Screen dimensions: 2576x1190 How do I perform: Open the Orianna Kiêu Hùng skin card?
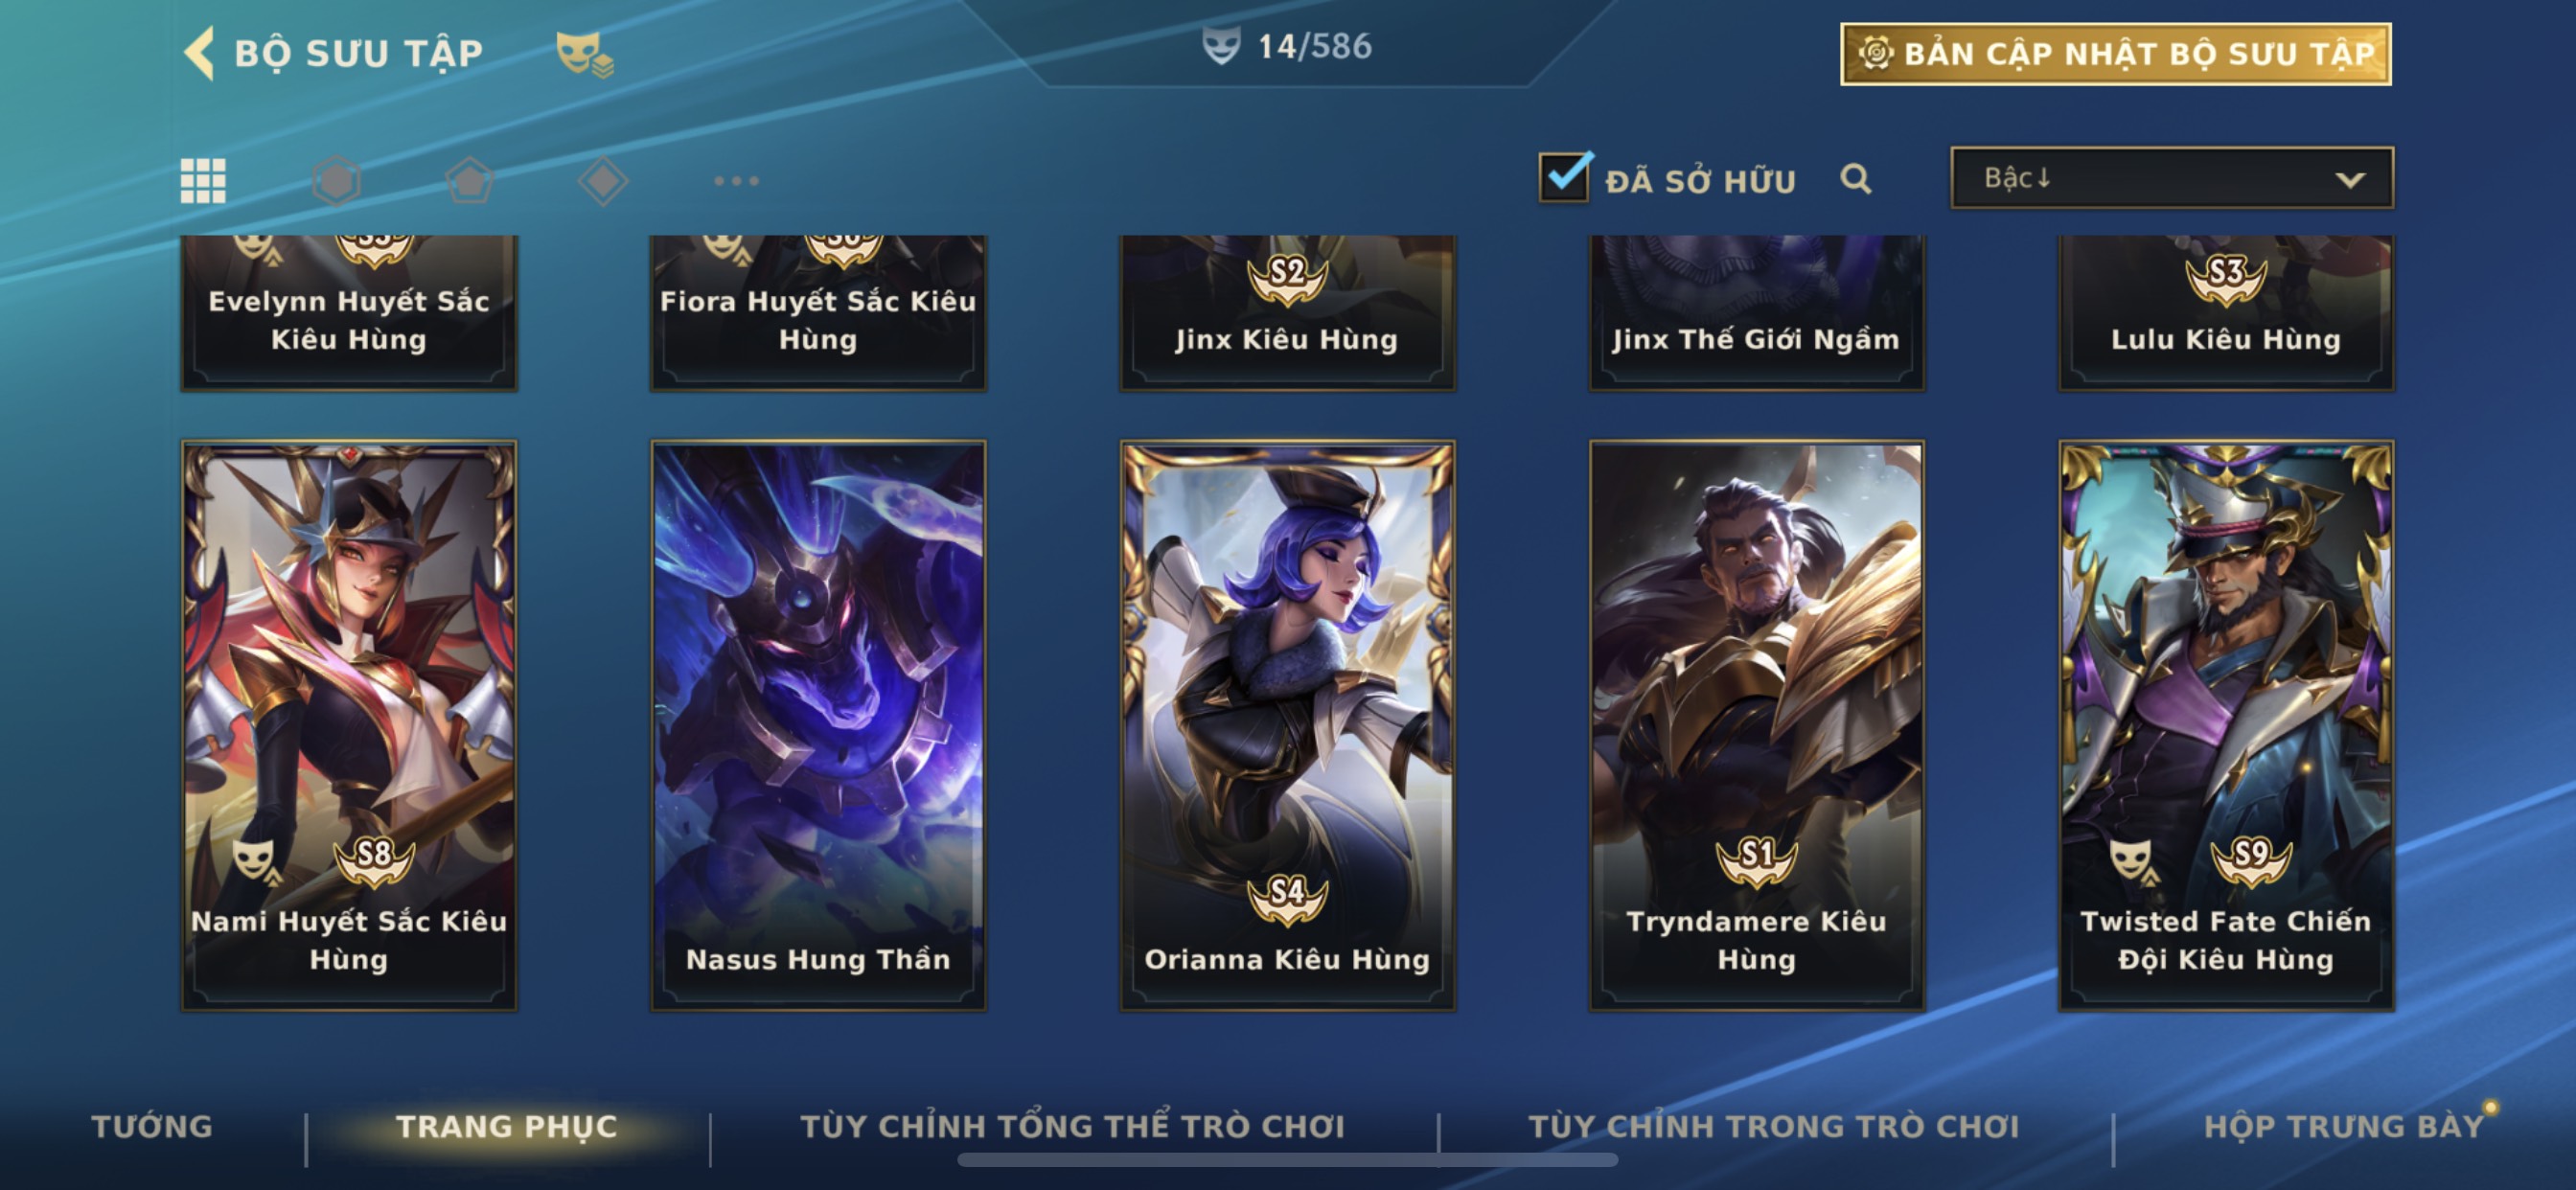(x=1287, y=725)
